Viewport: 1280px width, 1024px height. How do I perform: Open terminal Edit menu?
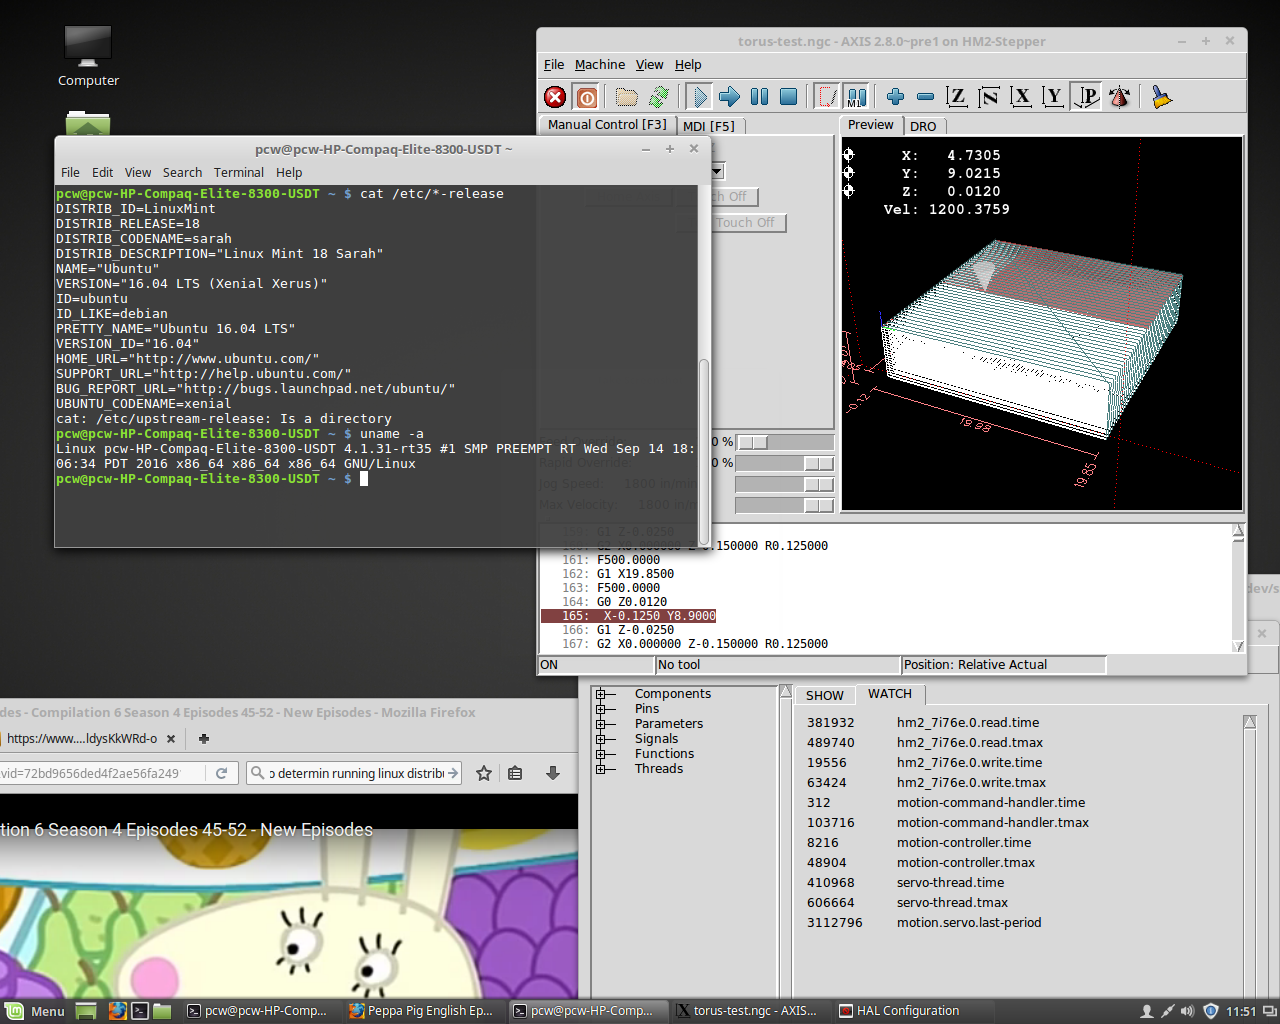[x=102, y=173]
